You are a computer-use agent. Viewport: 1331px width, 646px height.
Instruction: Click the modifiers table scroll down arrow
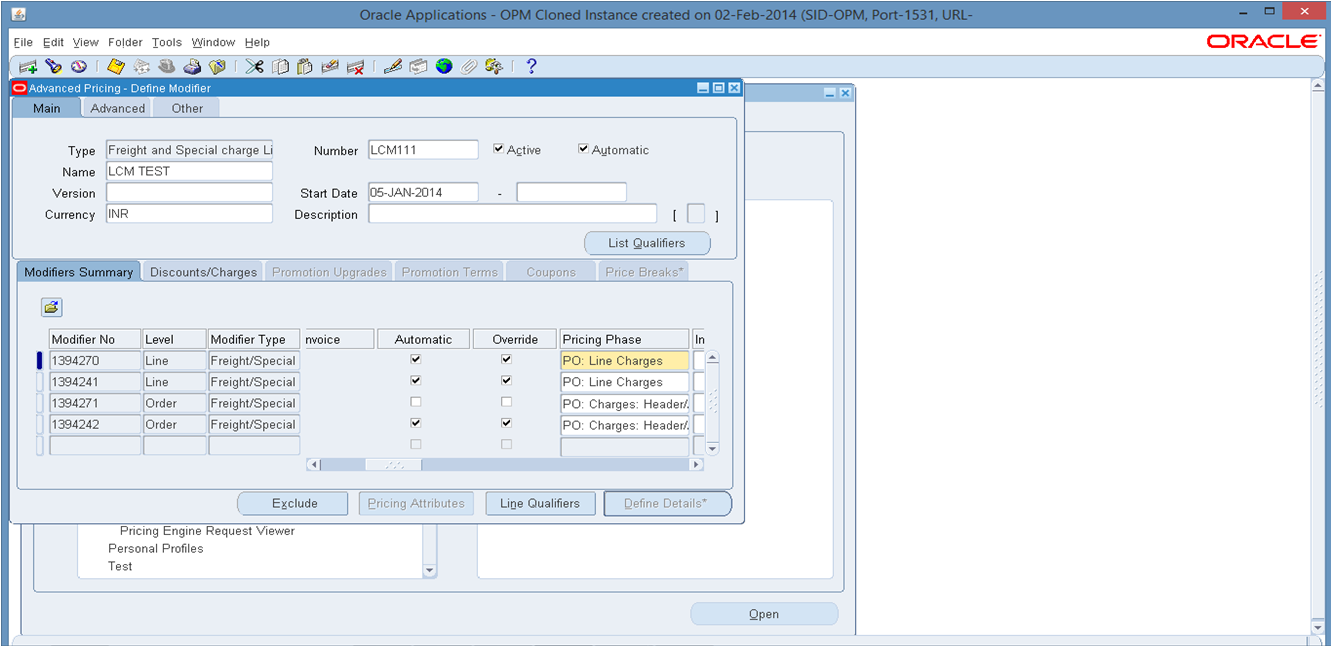coord(713,449)
